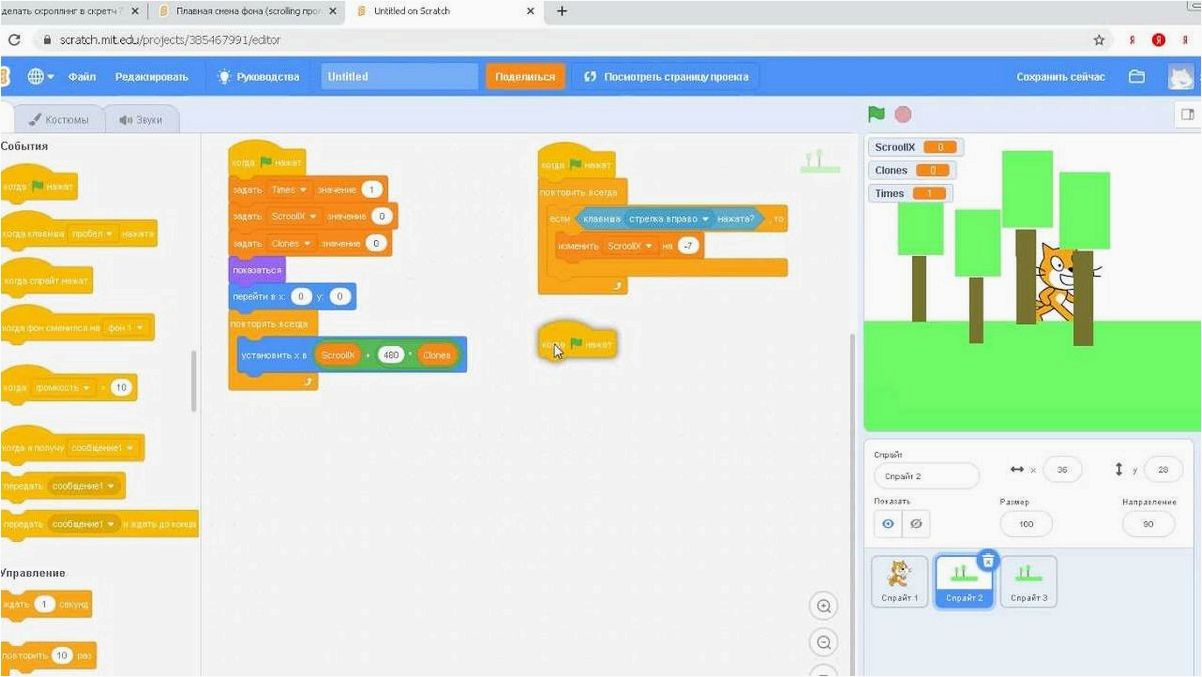The width and height of the screenshot is (1202, 677).
Task: Reload the browser page
Action: pyautogui.click(x=14, y=40)
